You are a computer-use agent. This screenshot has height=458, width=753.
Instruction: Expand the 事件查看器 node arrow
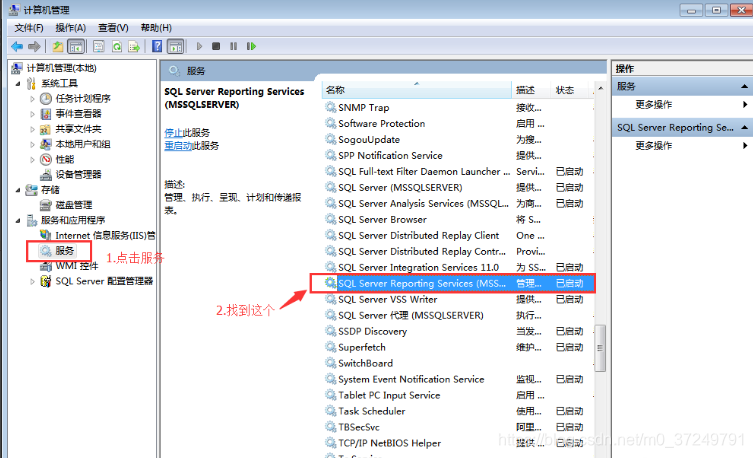pyautogui.click(x=32, y=114)
